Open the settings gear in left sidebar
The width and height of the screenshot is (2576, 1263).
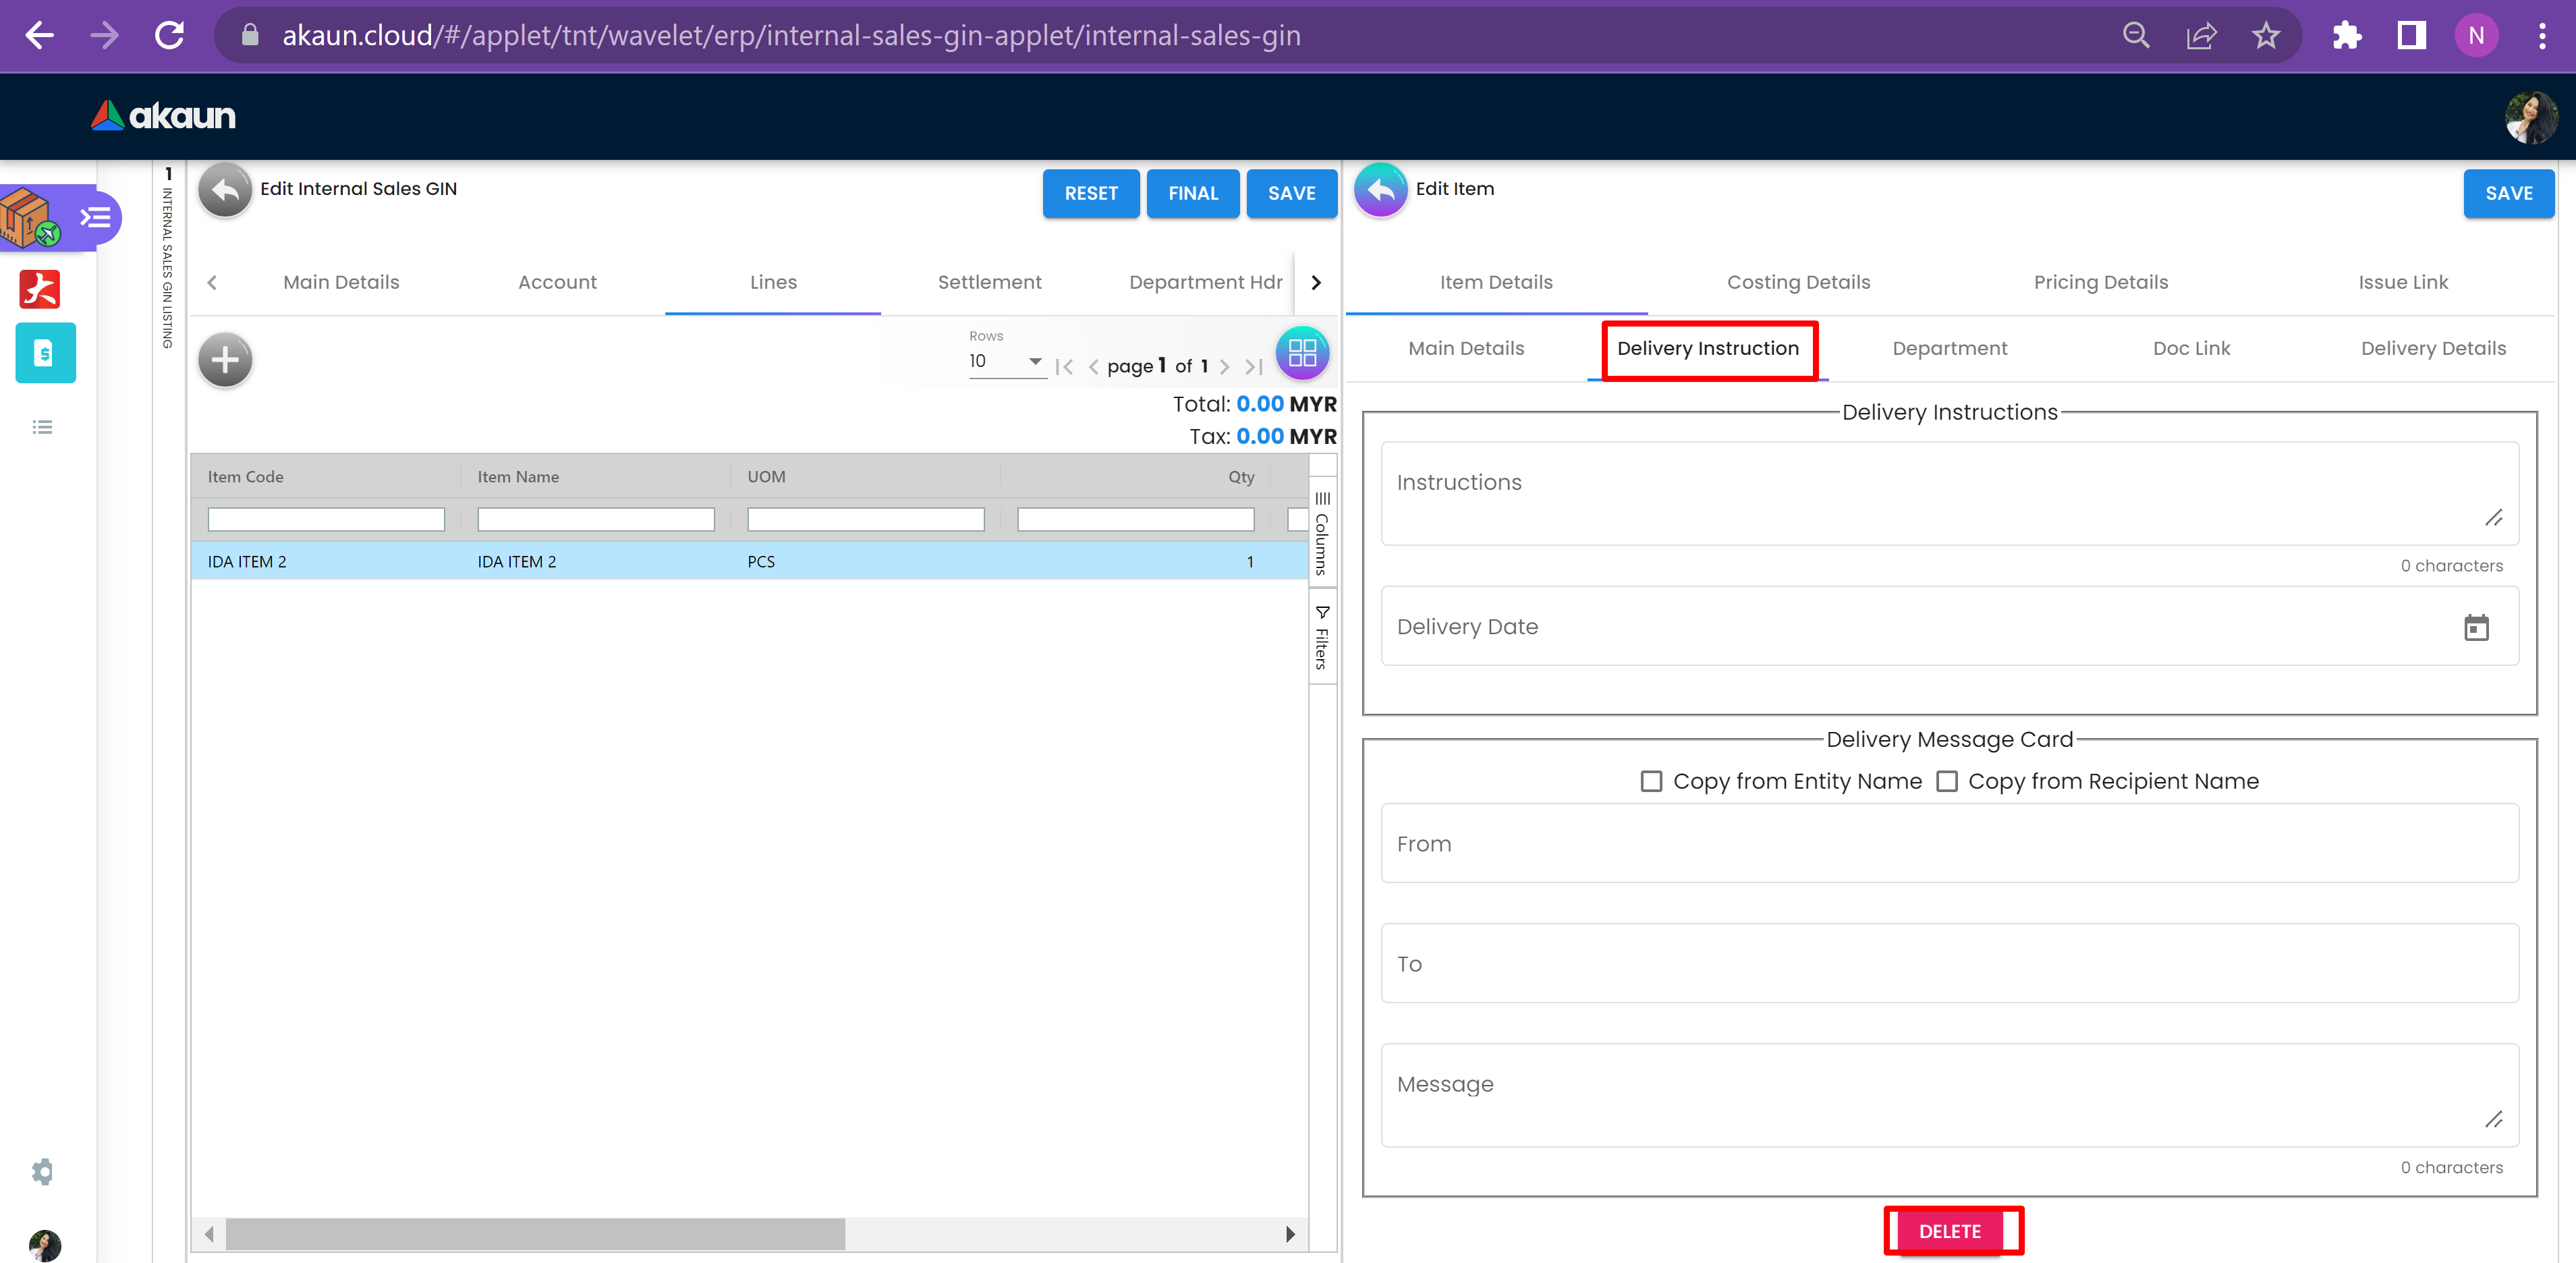point(42,1171)
